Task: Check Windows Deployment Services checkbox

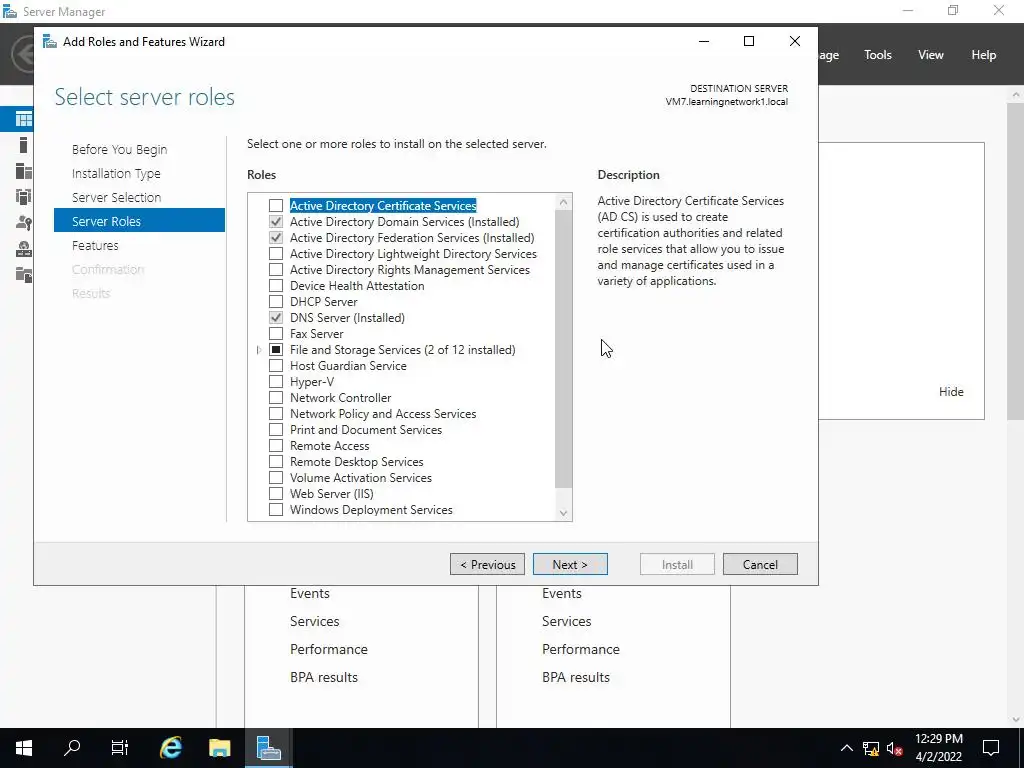Action: (x=276, y=510)
